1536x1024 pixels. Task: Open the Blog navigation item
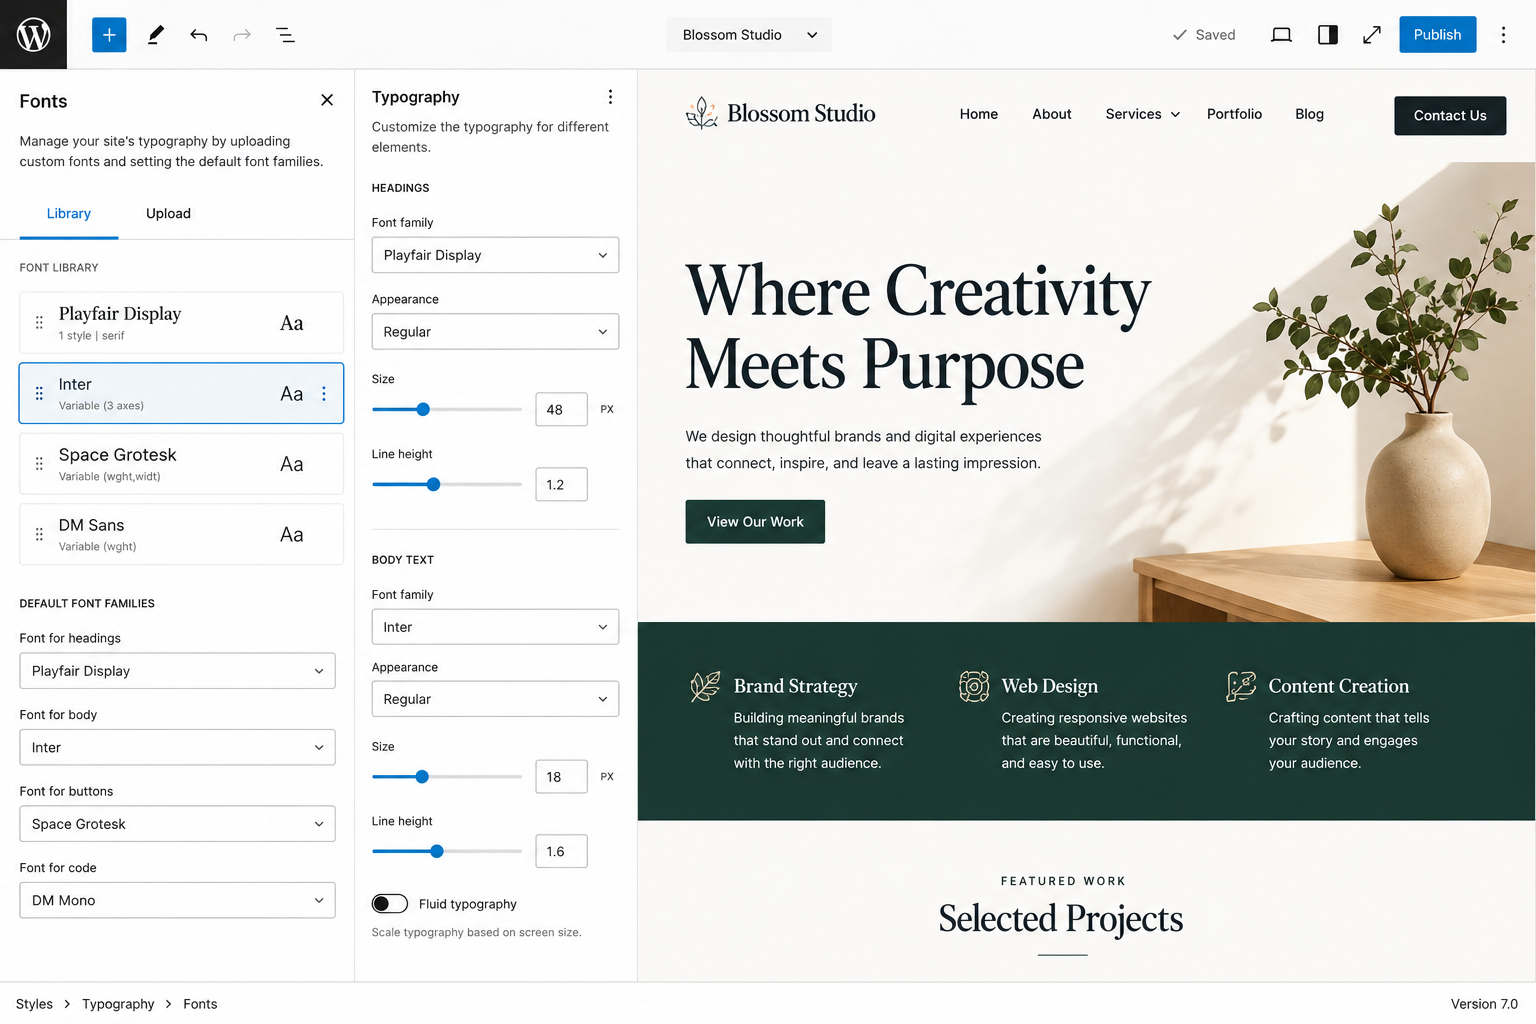(x=1309, y=114)
